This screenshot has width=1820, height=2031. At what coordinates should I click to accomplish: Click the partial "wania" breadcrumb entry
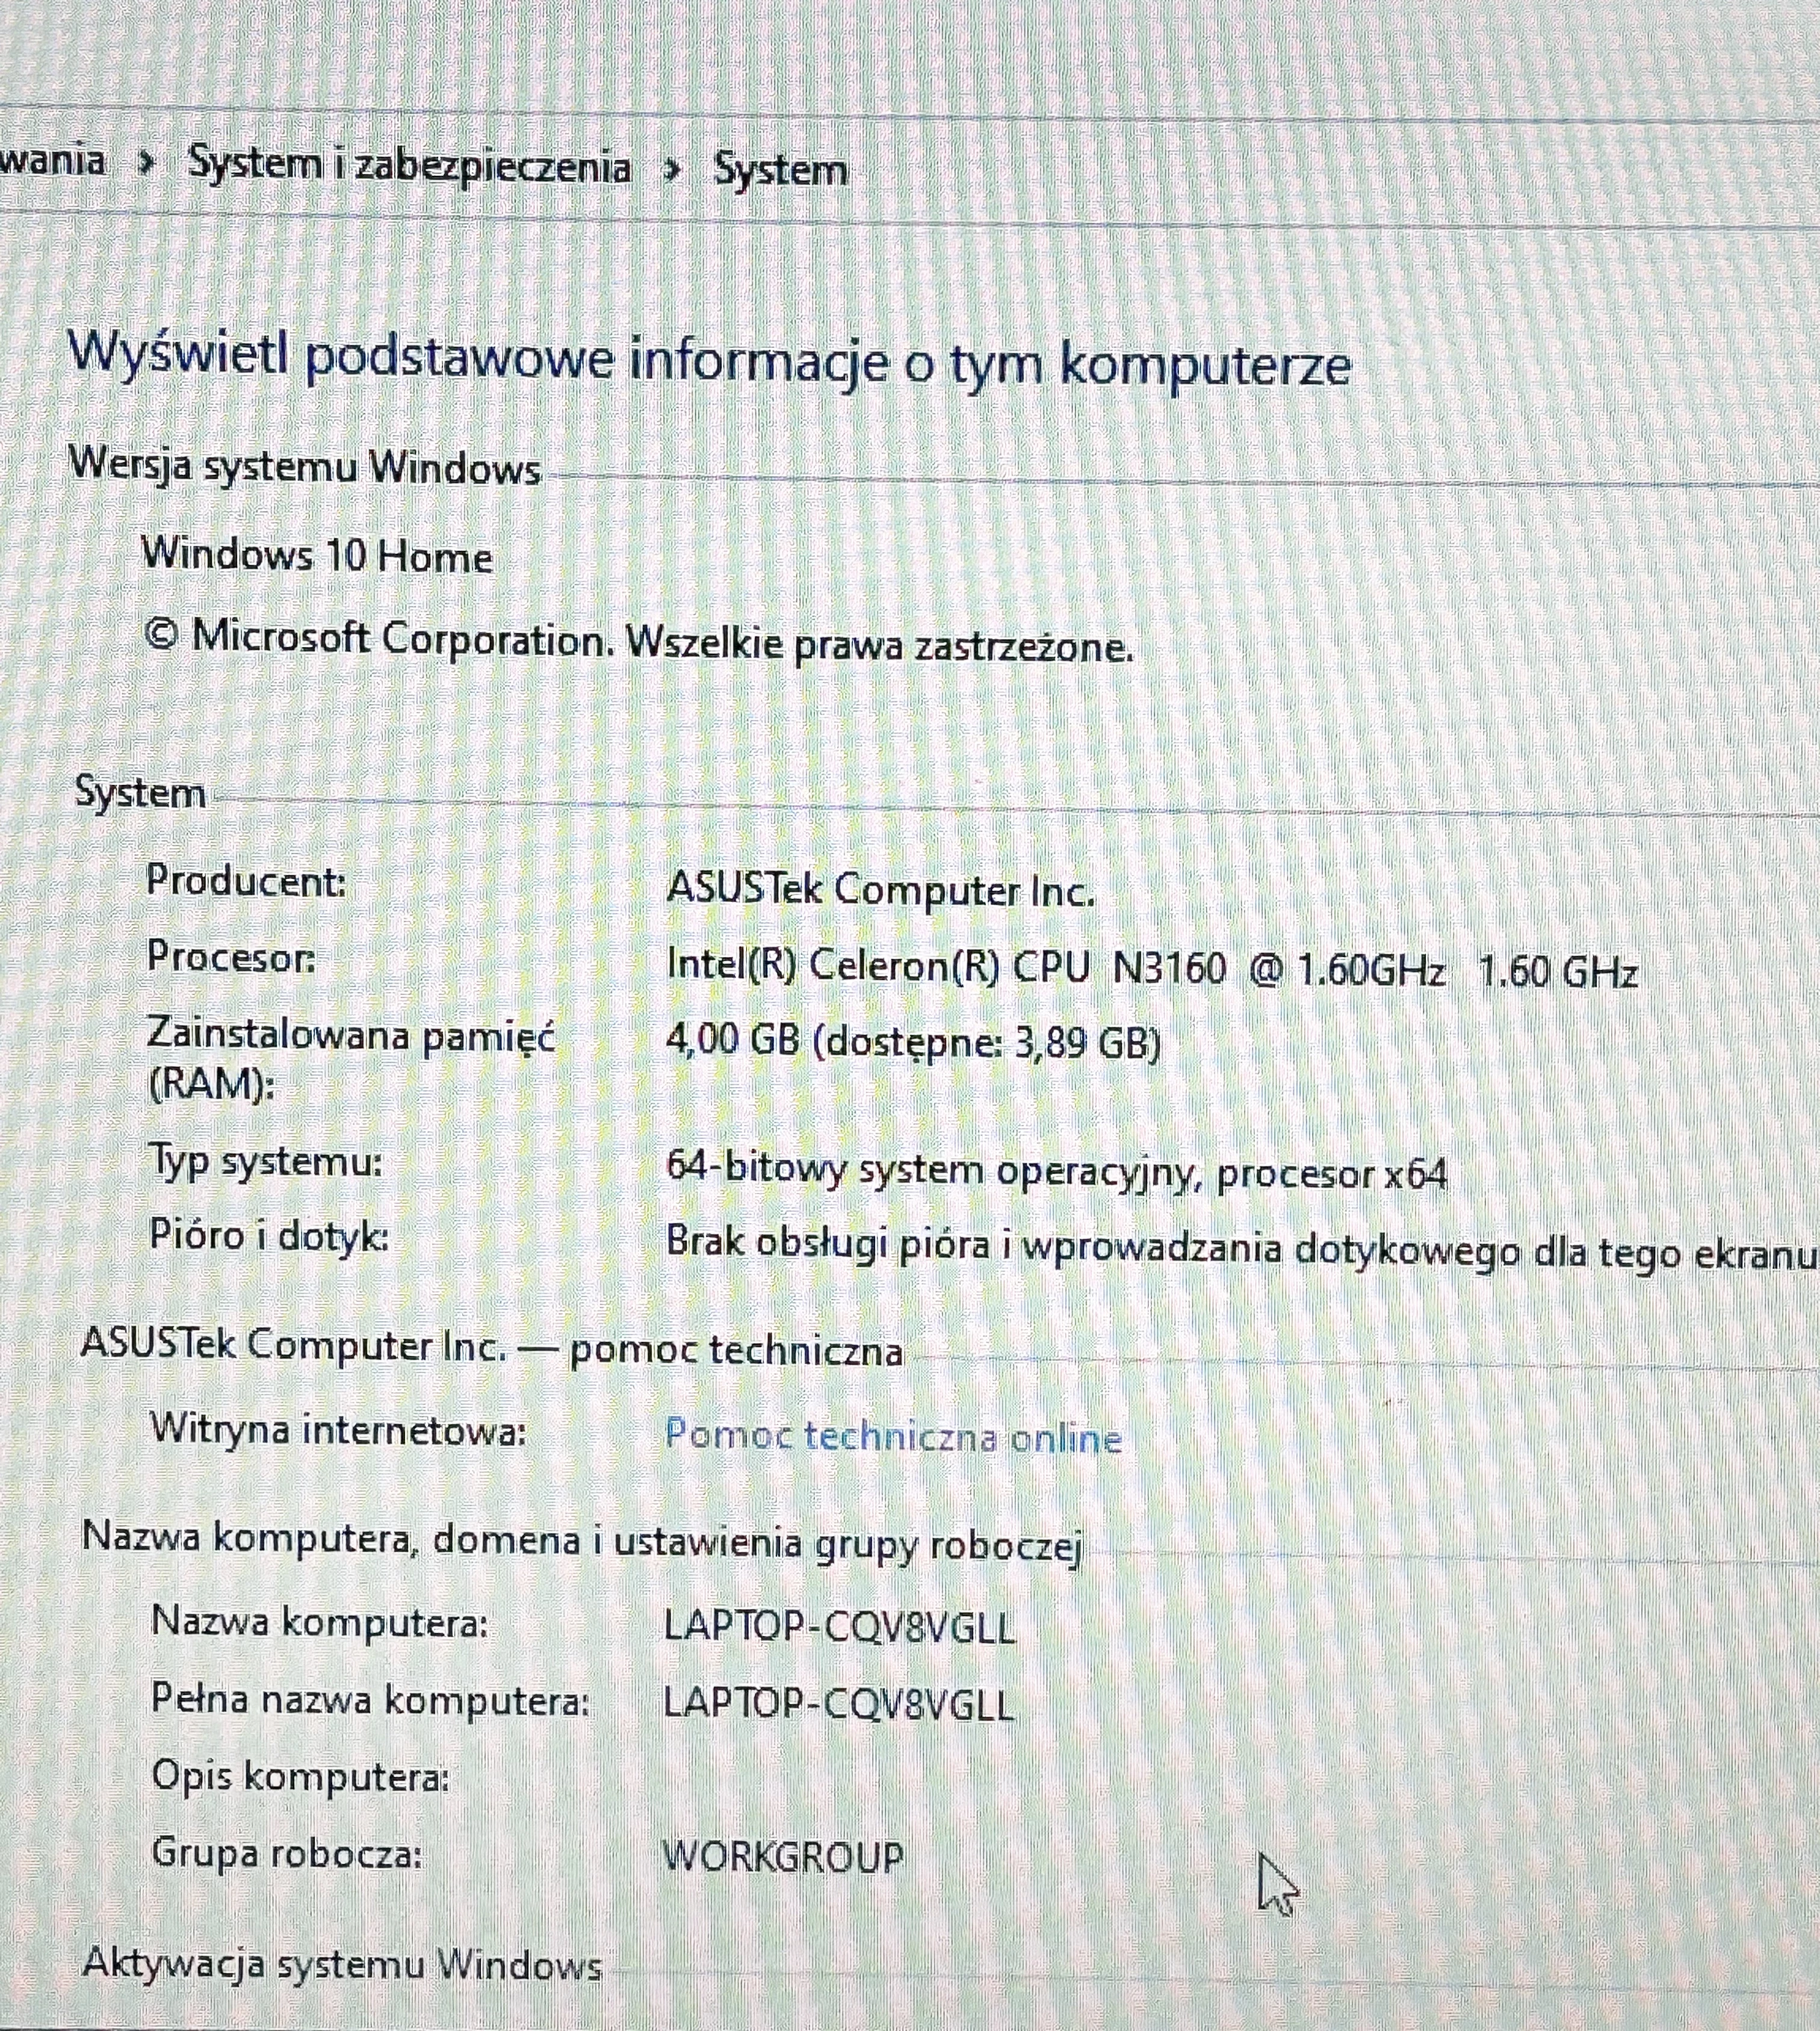pos(55,163)
